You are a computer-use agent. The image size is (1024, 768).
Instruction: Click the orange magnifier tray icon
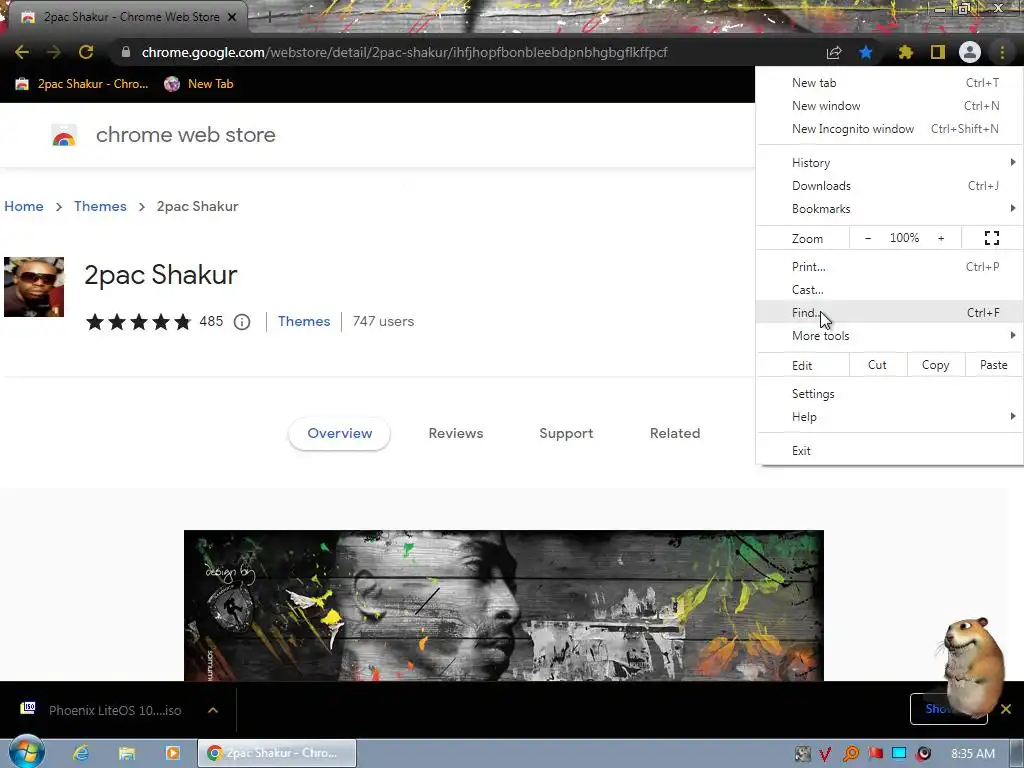point(850,754)
